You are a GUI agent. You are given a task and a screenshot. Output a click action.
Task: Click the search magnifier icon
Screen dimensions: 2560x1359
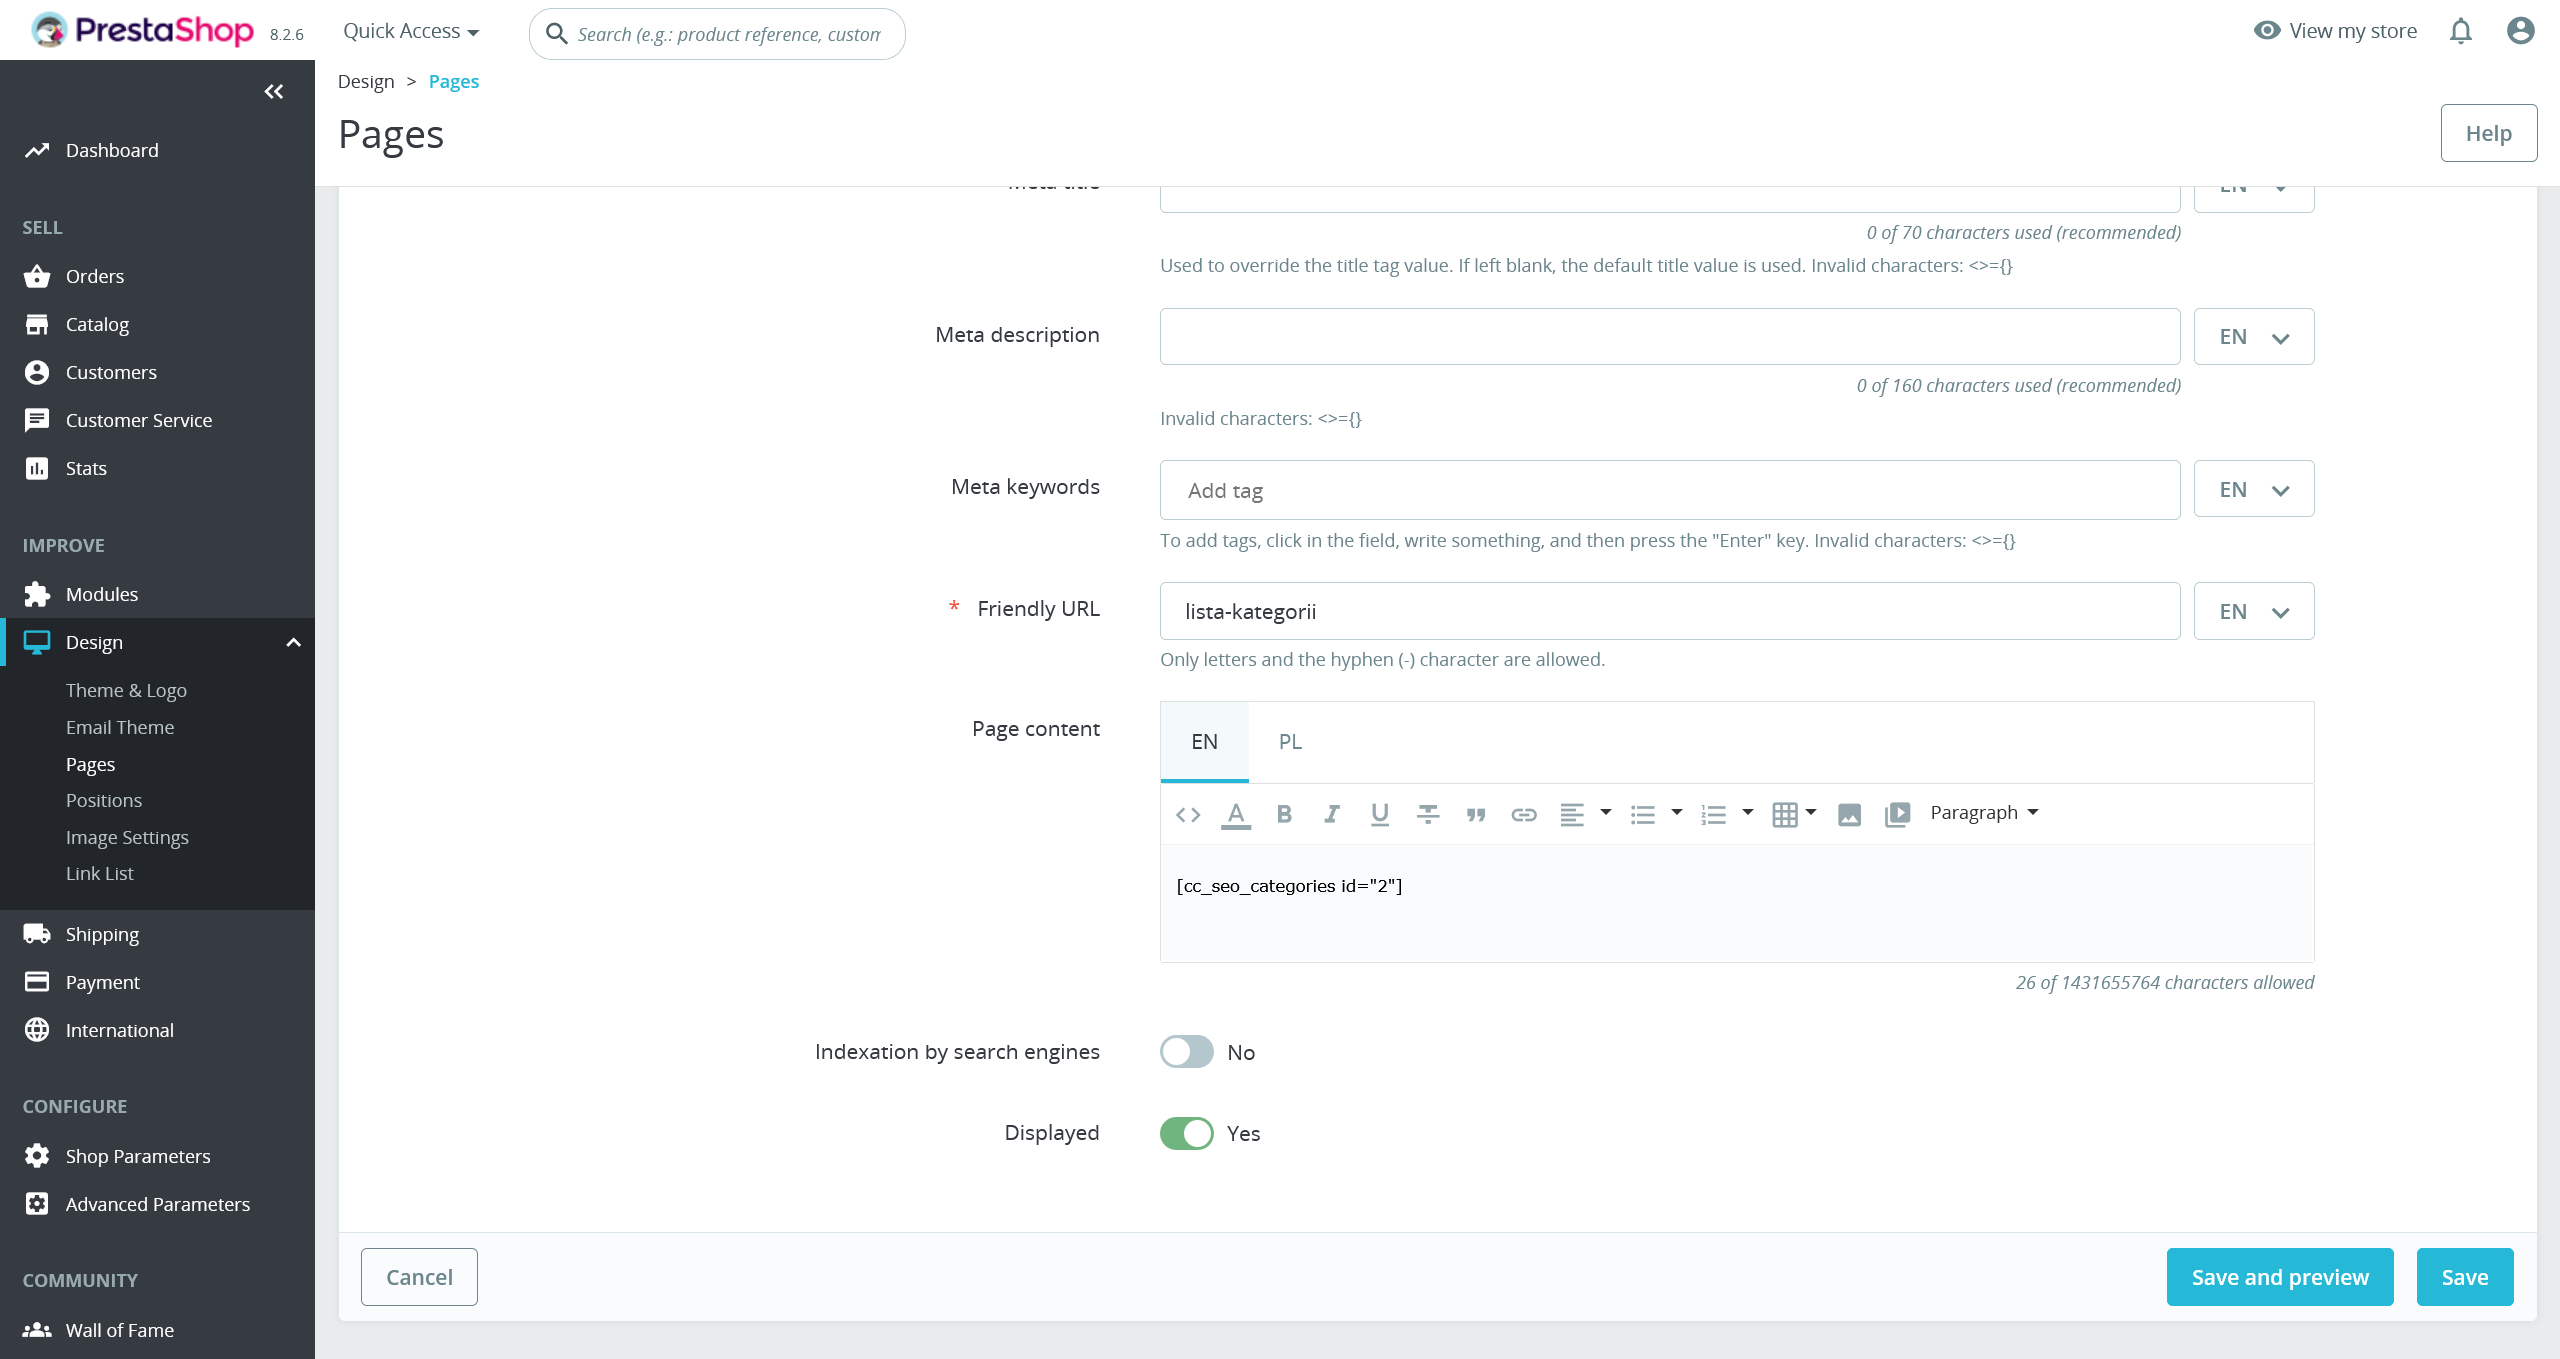point(557,34)
